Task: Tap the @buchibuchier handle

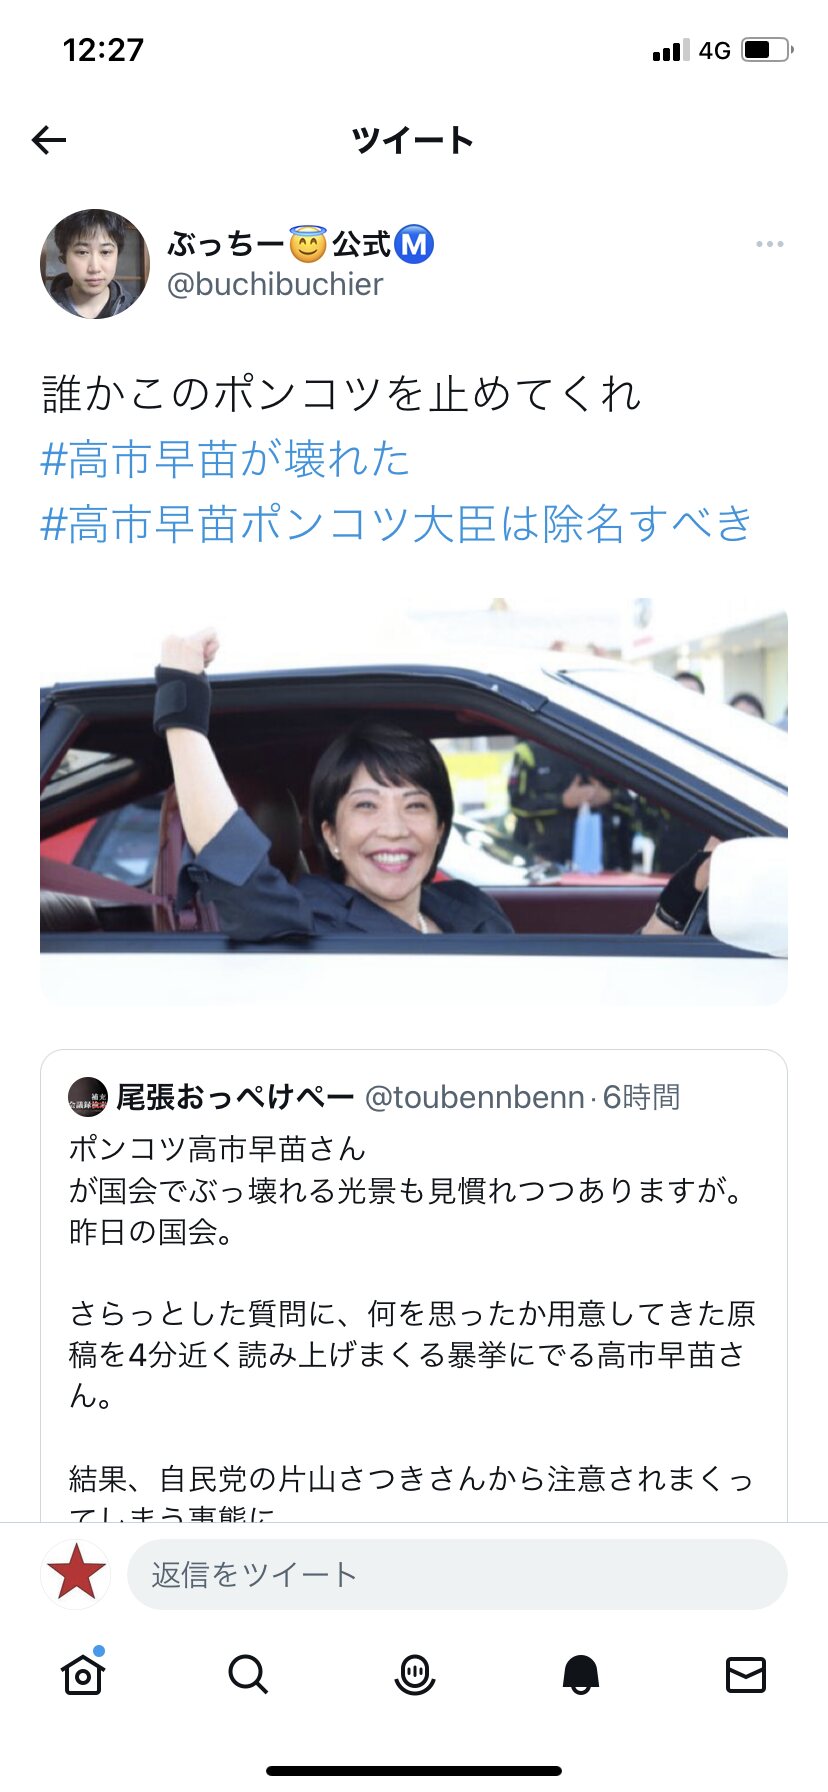Action: (275, 284)
